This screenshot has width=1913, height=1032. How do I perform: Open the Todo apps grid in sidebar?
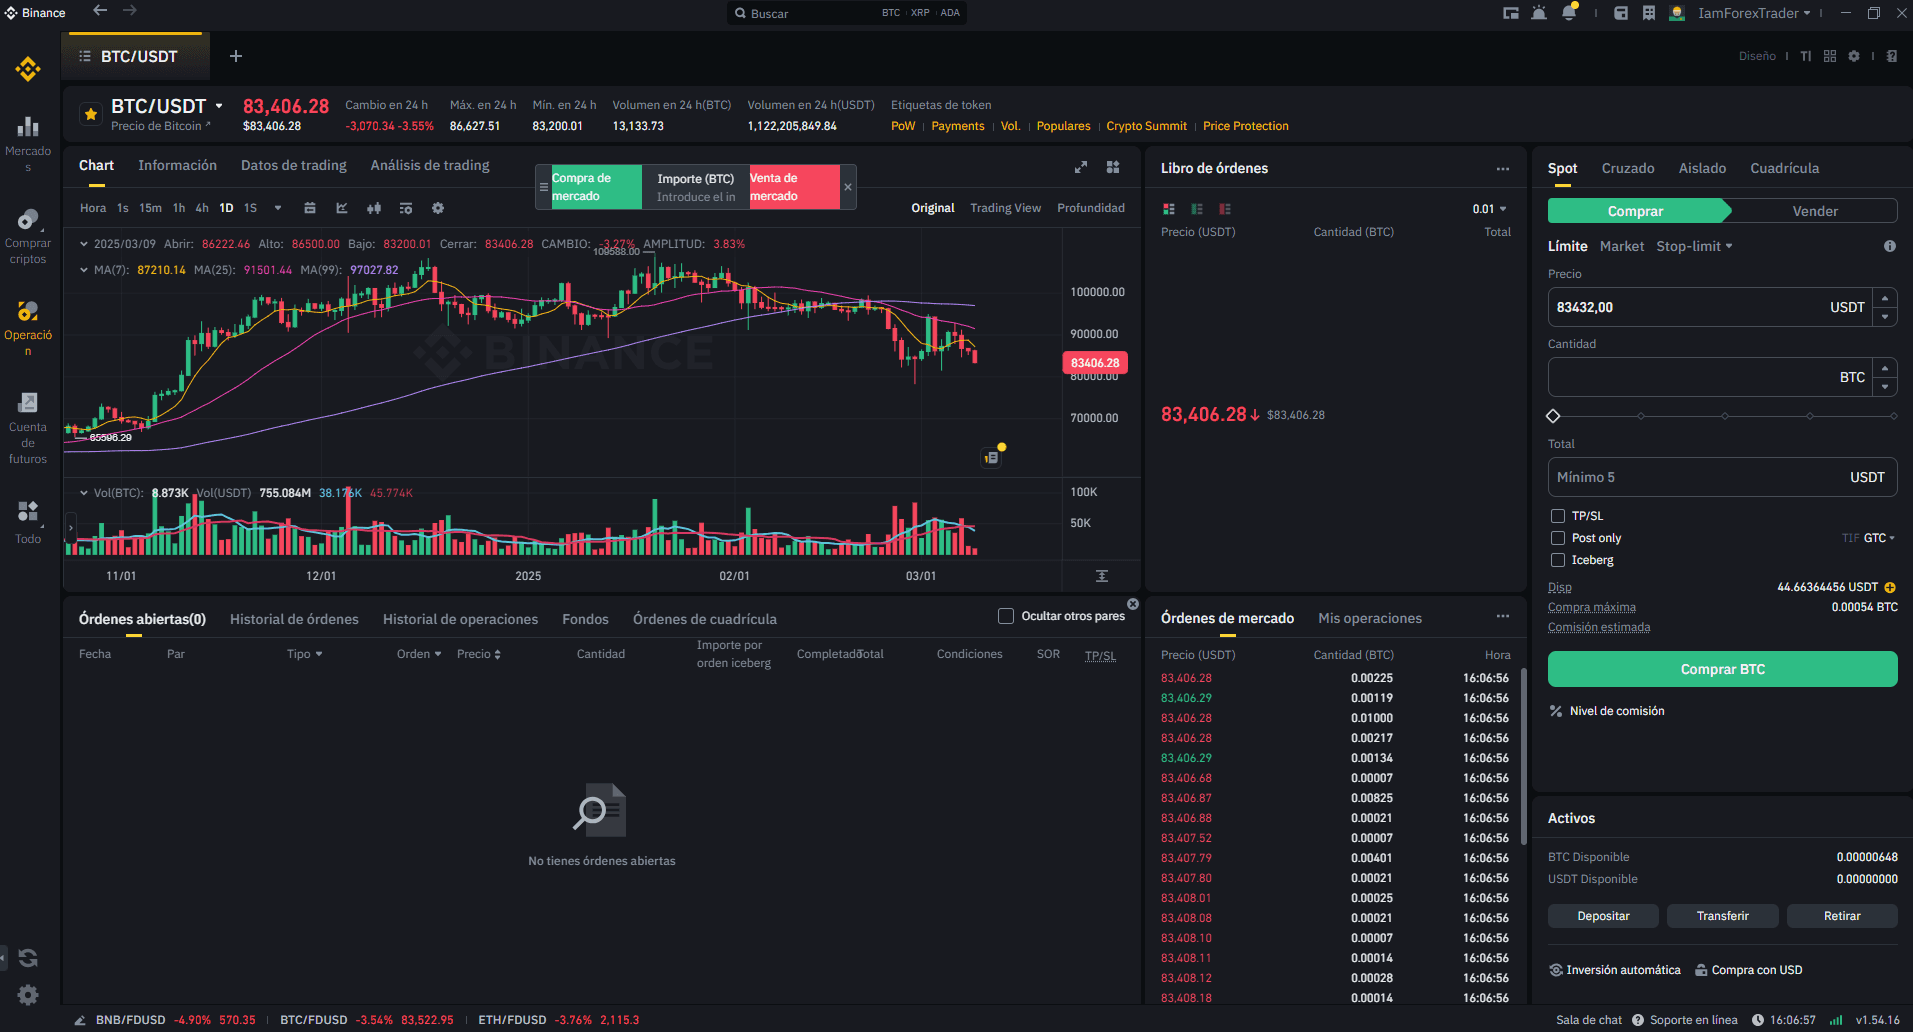click(28, 511)
